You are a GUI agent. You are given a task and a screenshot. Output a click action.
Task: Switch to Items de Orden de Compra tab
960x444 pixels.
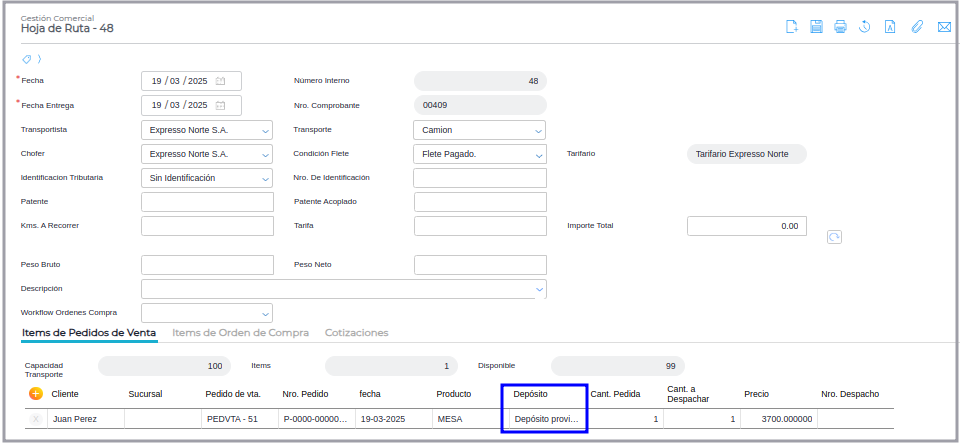(240, 332)
